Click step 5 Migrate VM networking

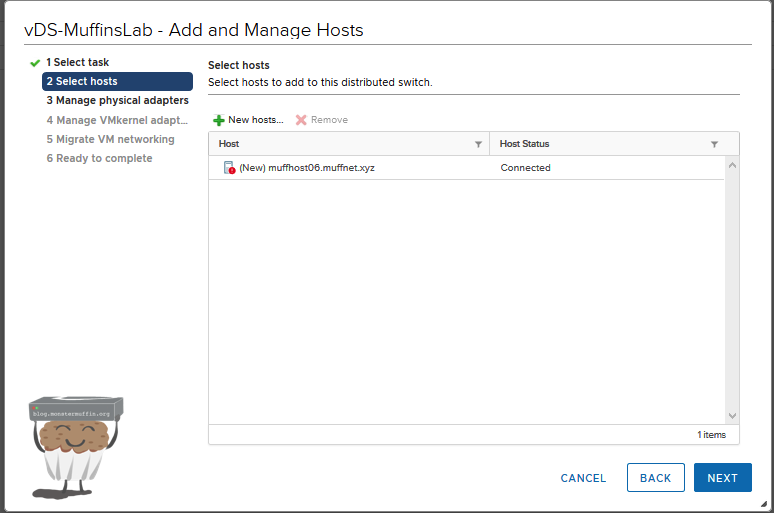[110, 139]
